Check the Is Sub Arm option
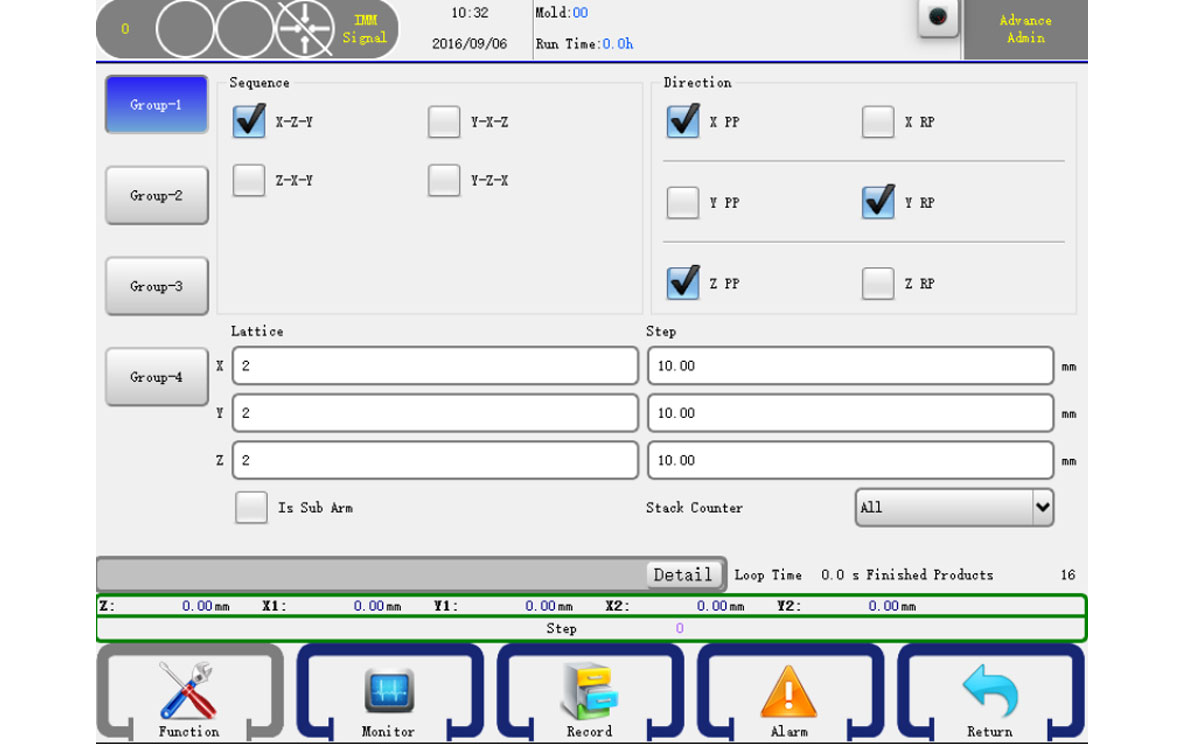This screenshot has width=1200, height=744. [251, 508]
